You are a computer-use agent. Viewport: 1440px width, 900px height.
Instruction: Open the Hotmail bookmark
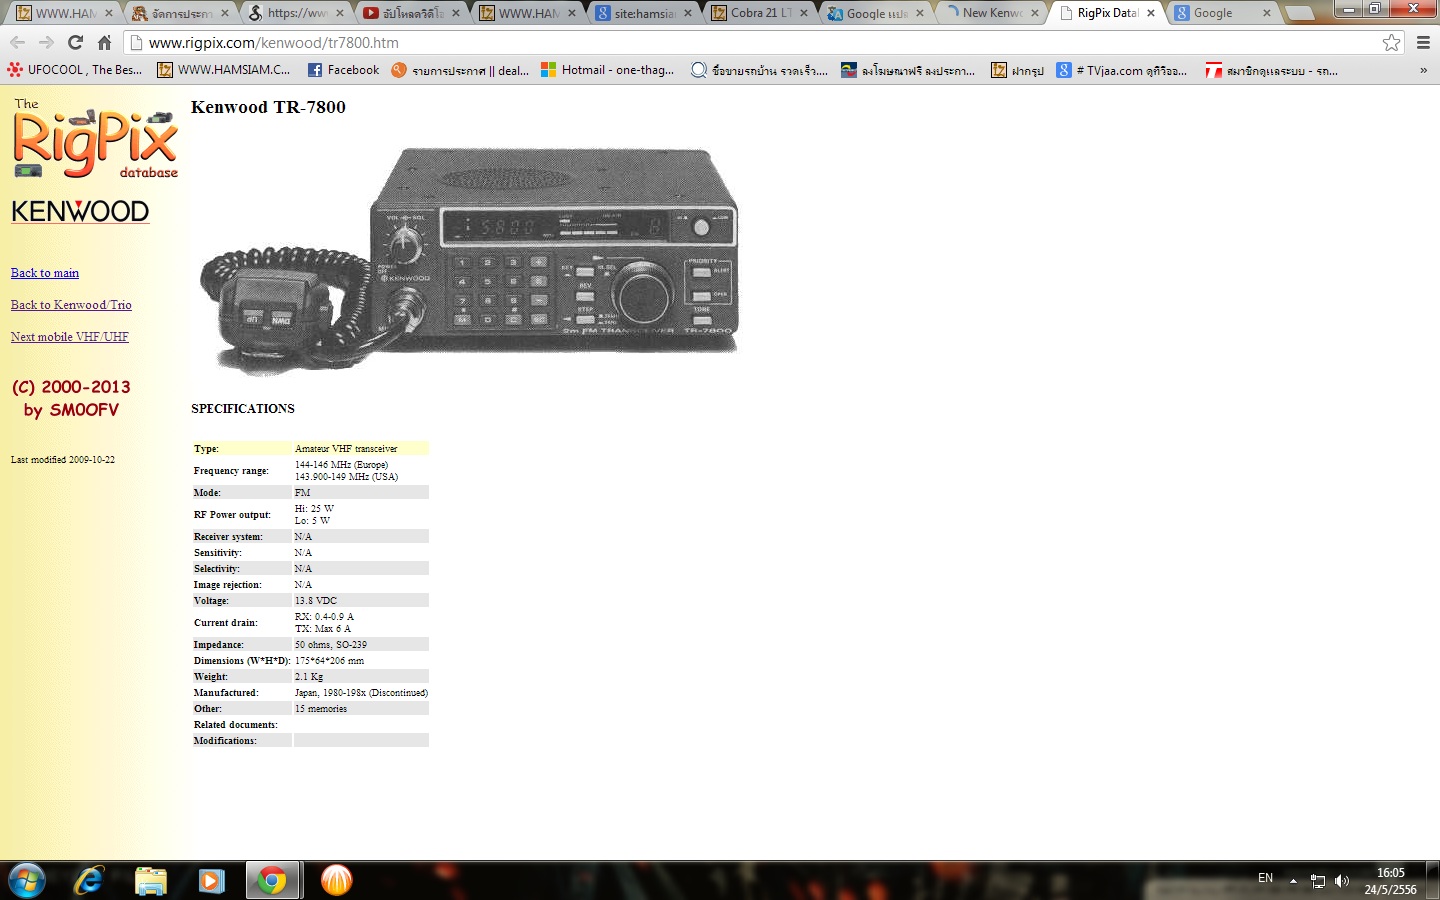tap(608, 70)
